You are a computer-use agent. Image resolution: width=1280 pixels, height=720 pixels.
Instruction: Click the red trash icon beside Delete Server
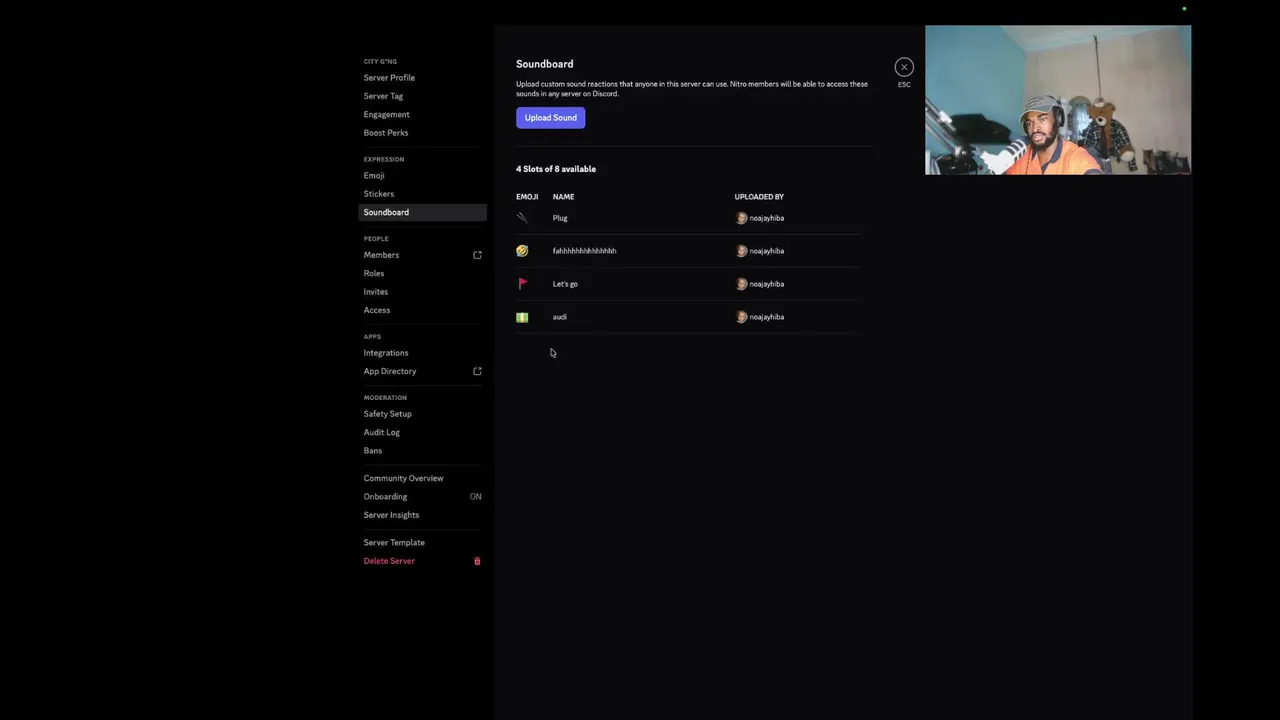[x=477, y=561]
